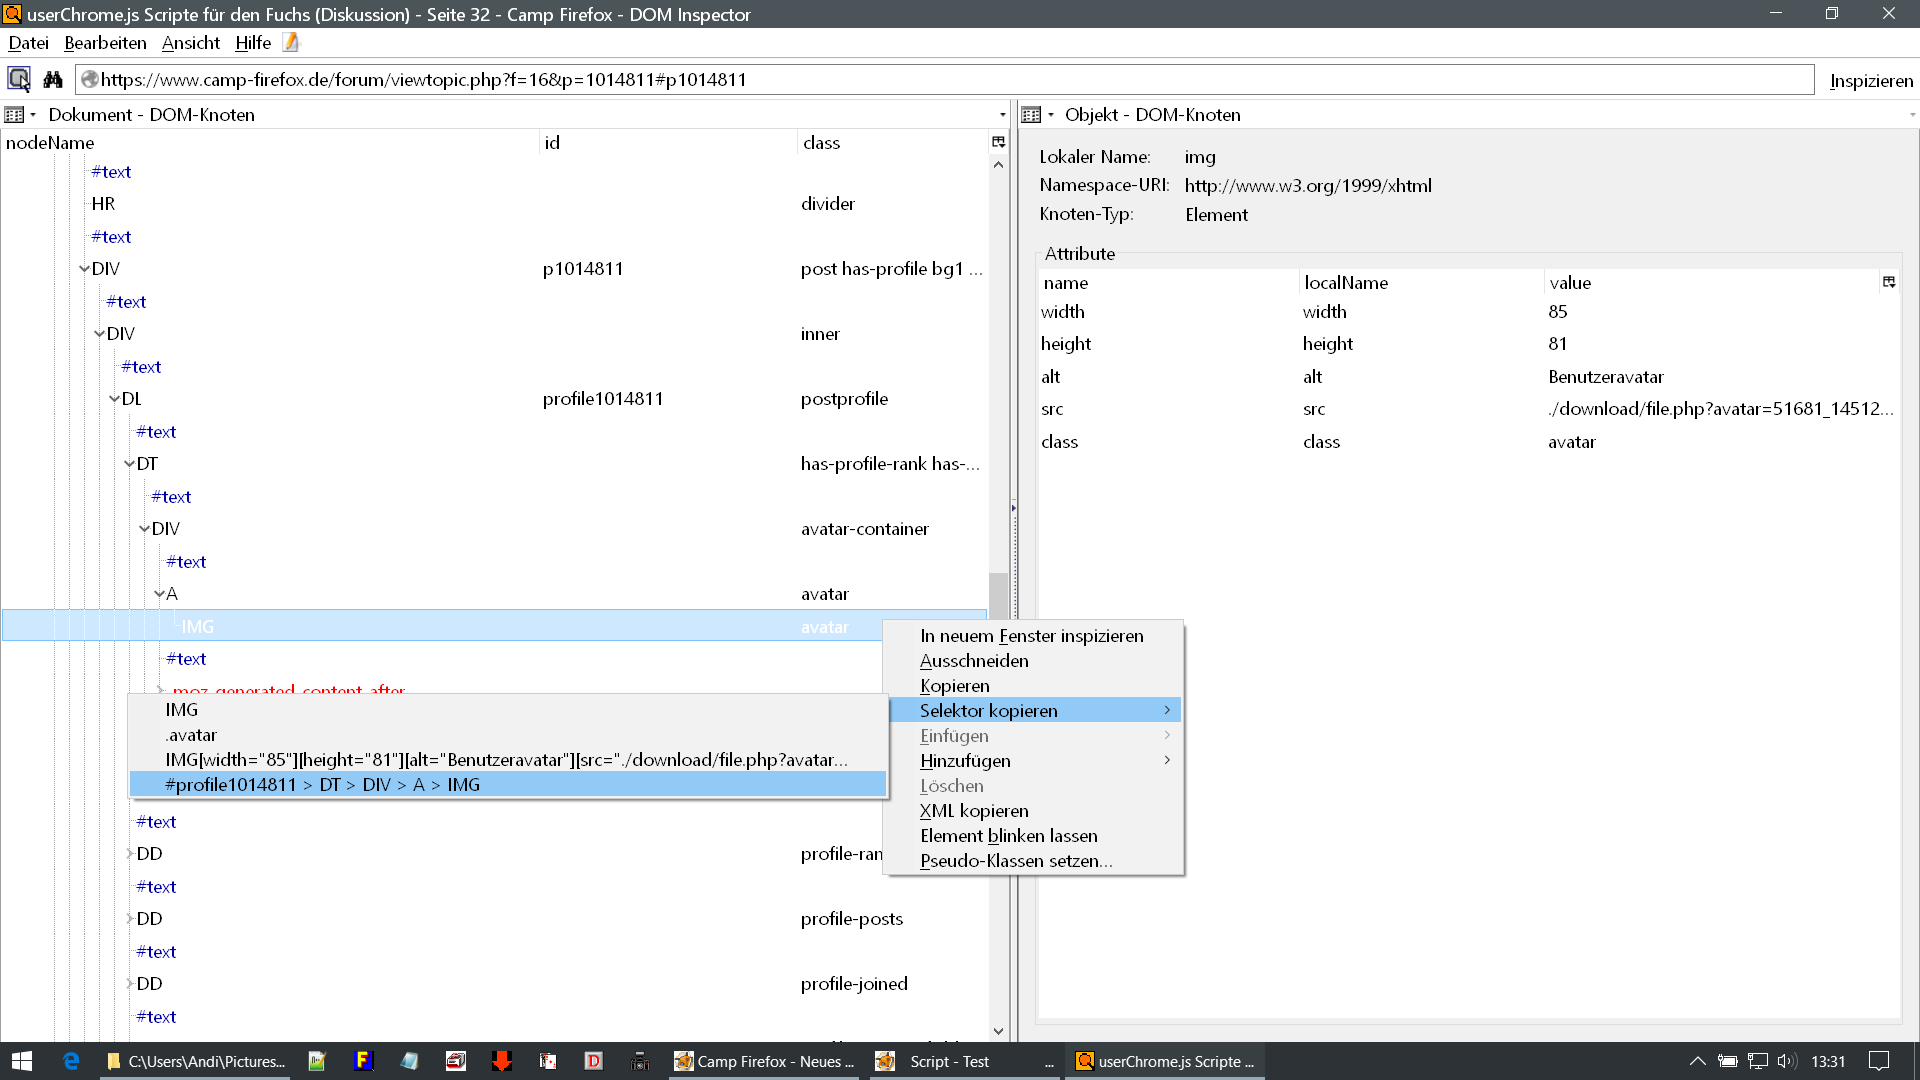The height and width of the screenshot is (1080, 1920).
Task: Open the Objekt panel viewer list icon
Action: (1032, 115)
